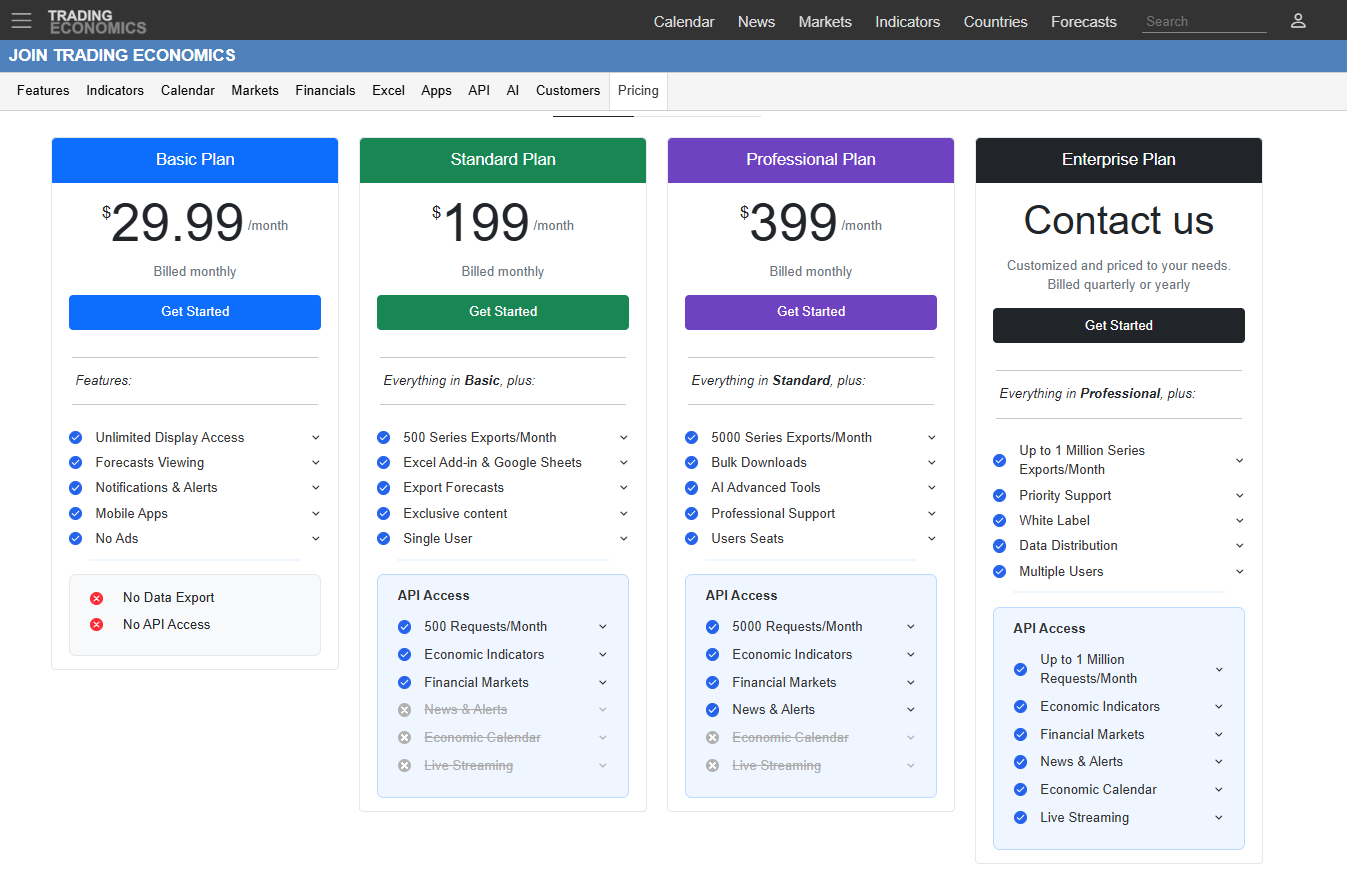Click the red X icon beside No Data Export
The image size is (1347, 872).
(97, 598)
